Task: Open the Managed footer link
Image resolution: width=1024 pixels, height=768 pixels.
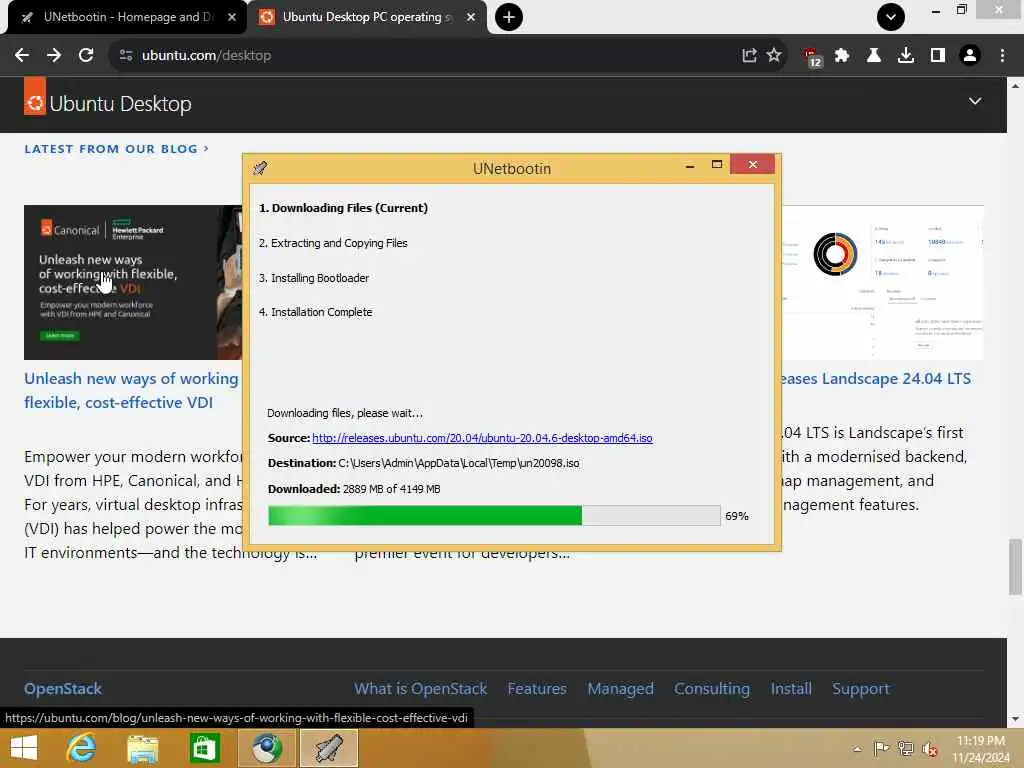Action: 620,688
